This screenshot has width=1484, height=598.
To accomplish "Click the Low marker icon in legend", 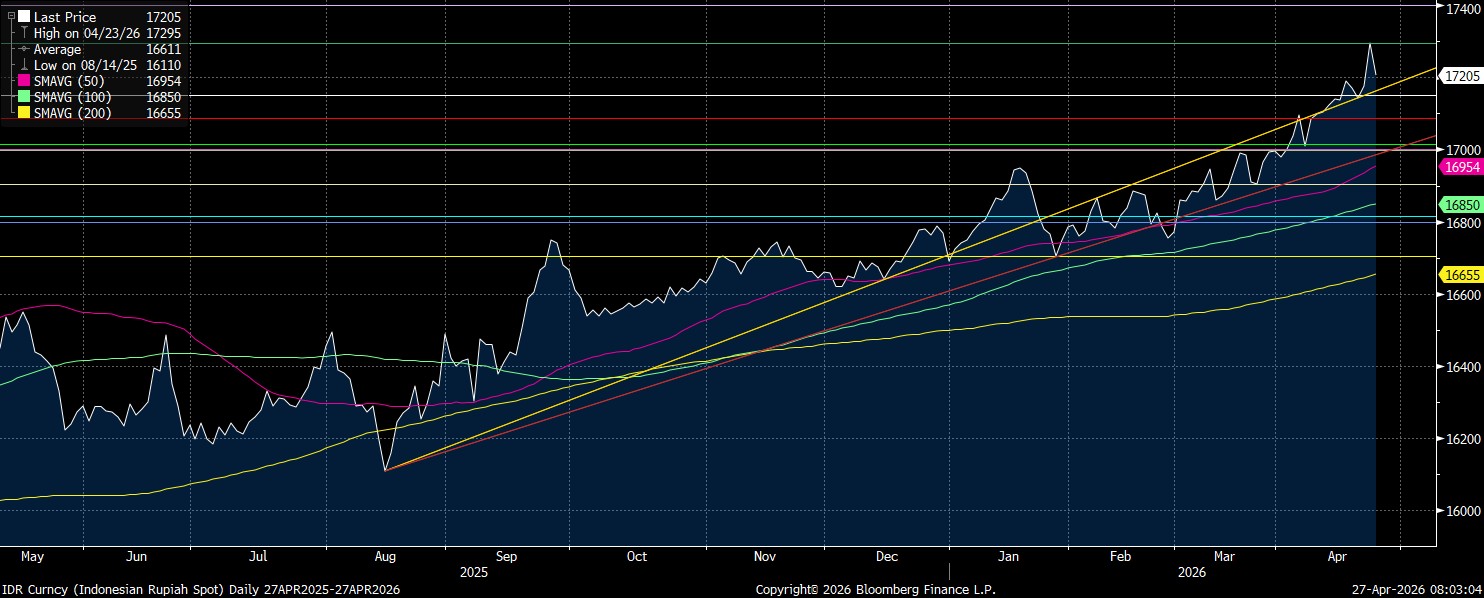I will (24, 65).
